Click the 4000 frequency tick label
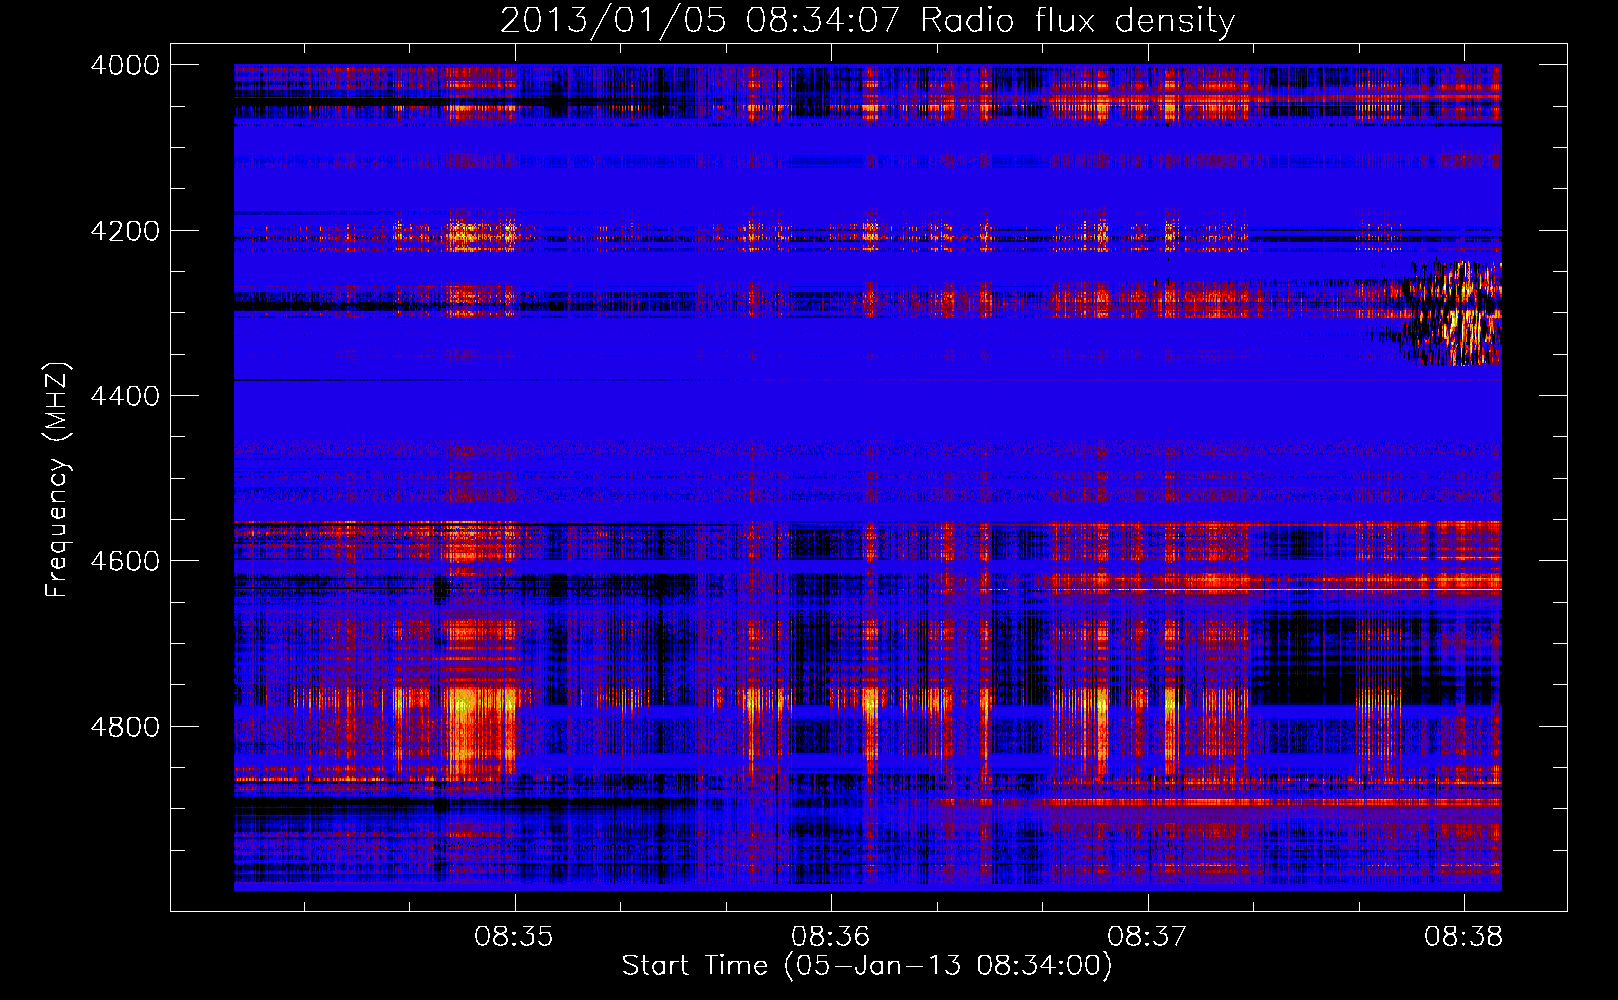1618x1000 pixels. pyautogui.click(x=125, y=65)
